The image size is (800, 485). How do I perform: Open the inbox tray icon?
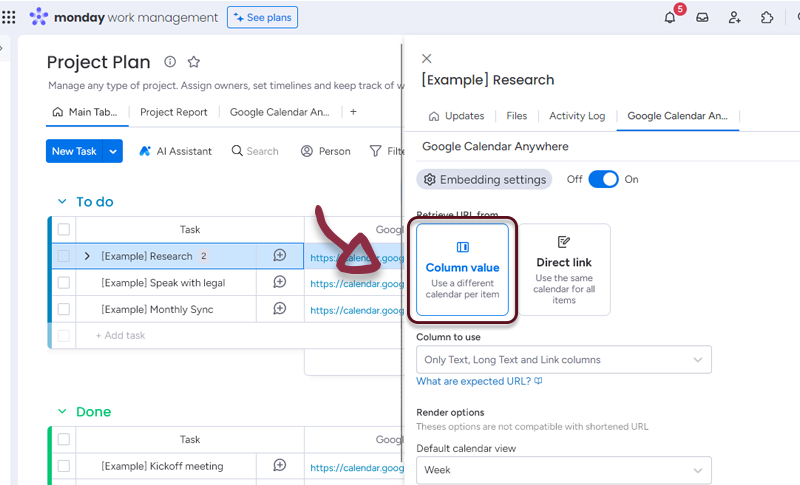[x=703, y=17]
